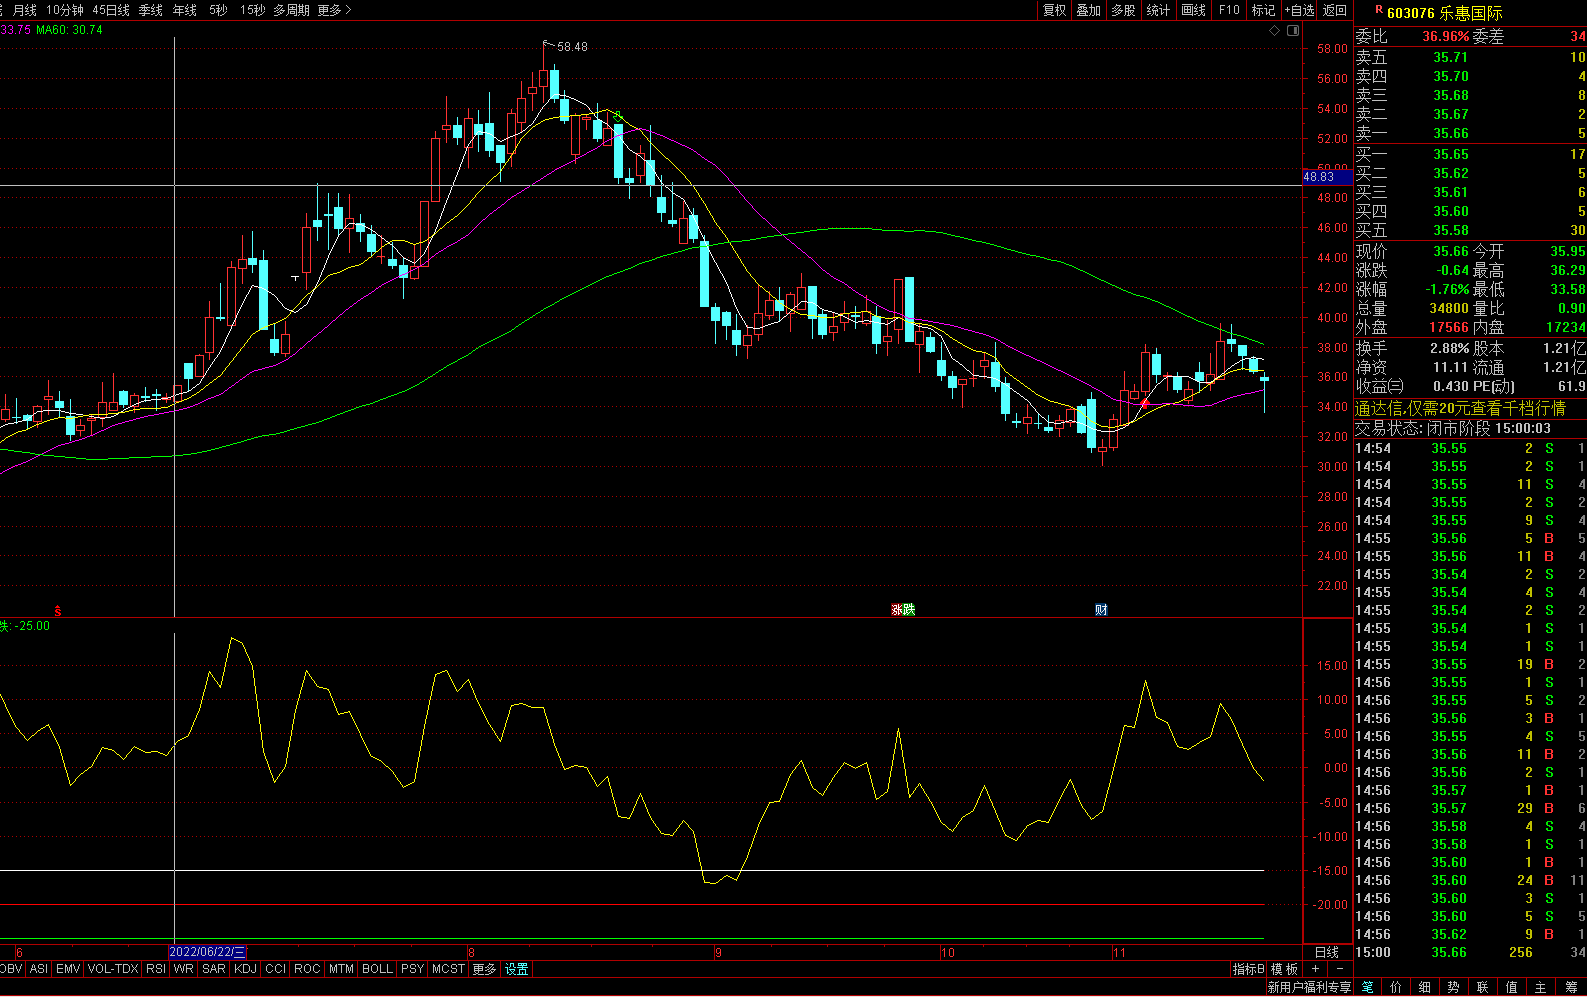Open the 更多 indicators list in bottom bar
This screenshot has height=997, width=1587.
(484, 969)
